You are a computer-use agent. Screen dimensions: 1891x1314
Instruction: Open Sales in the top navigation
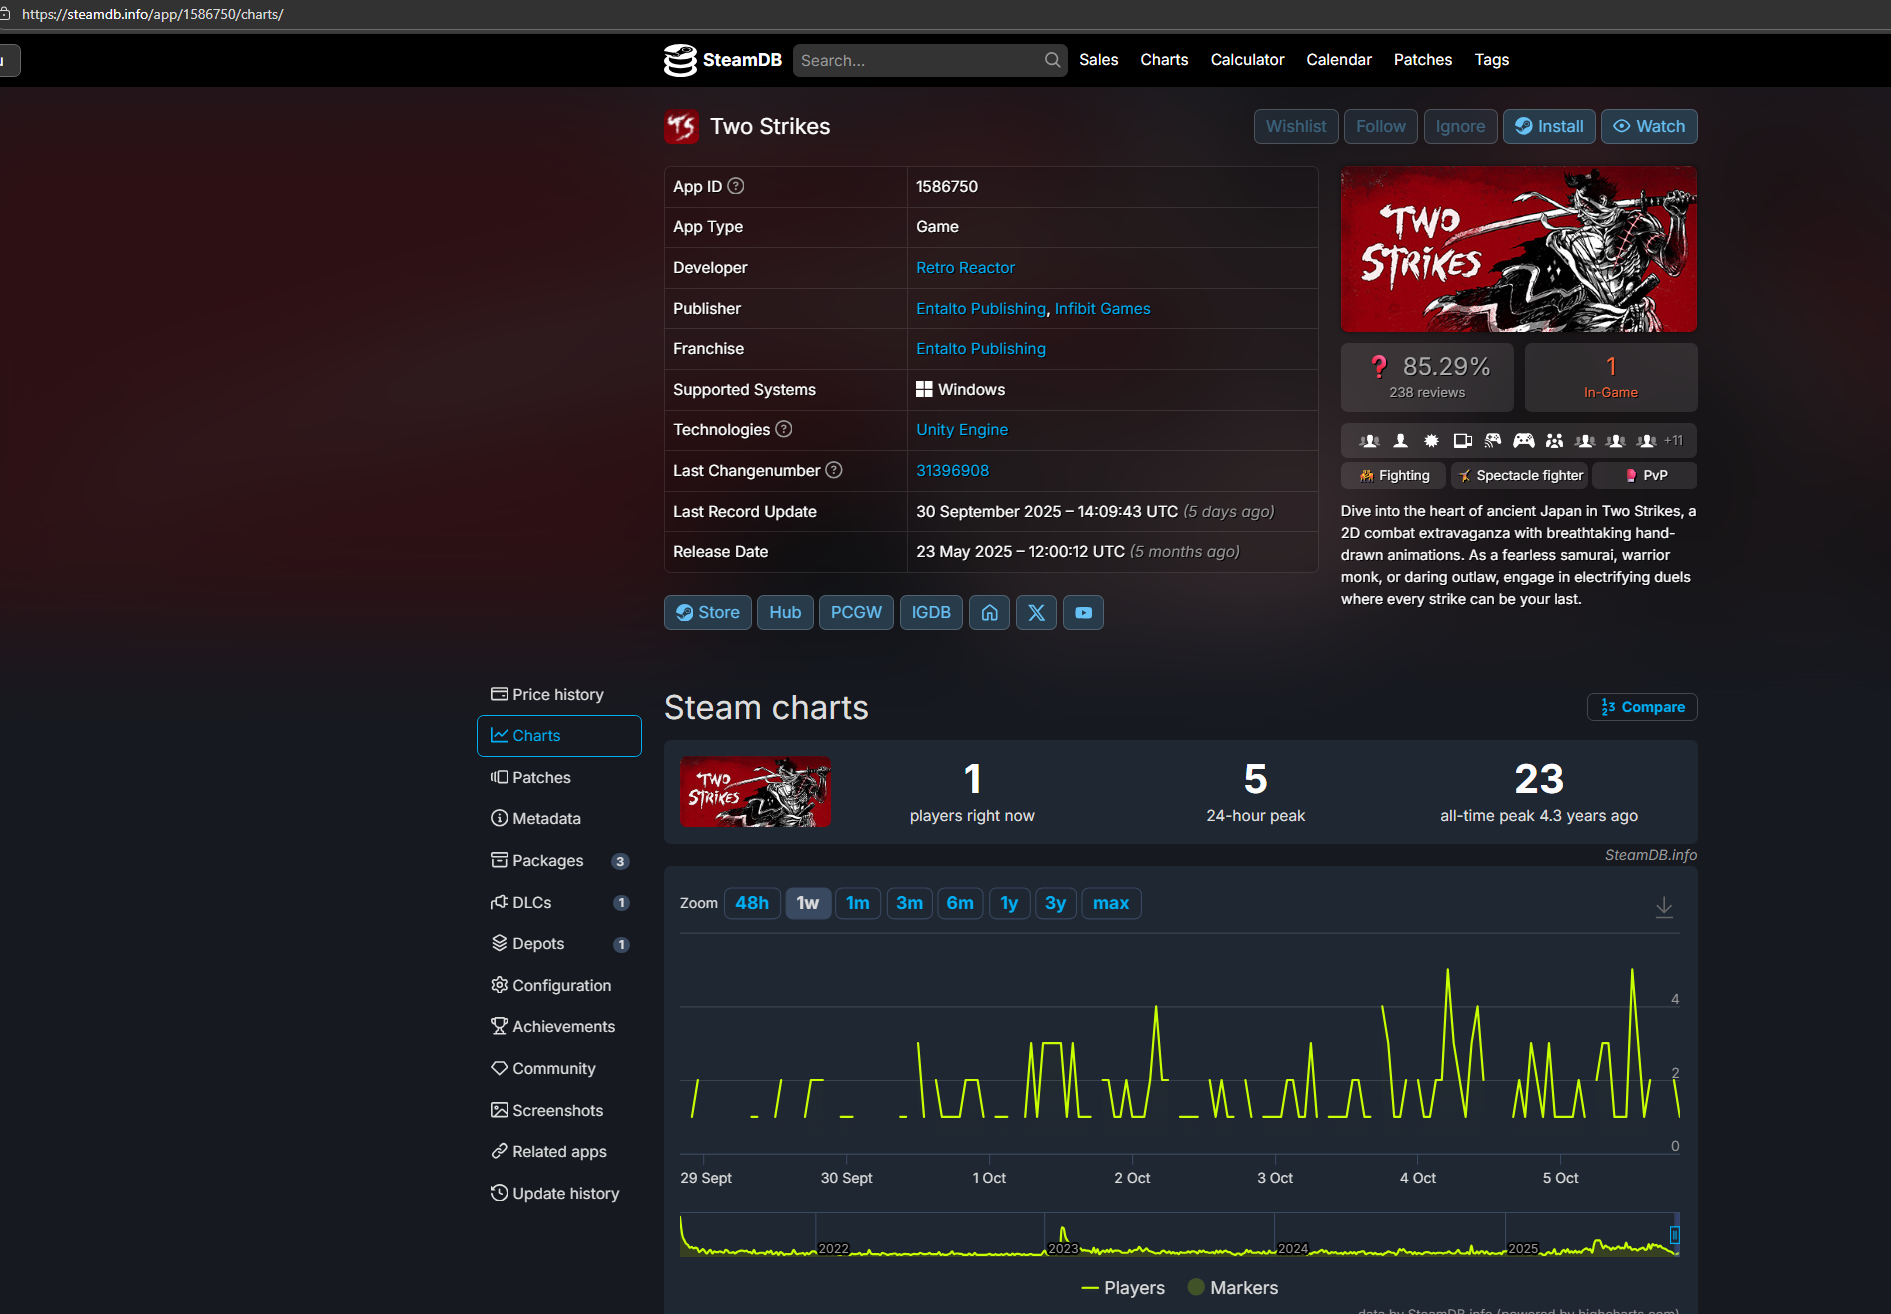(1098, 60)
